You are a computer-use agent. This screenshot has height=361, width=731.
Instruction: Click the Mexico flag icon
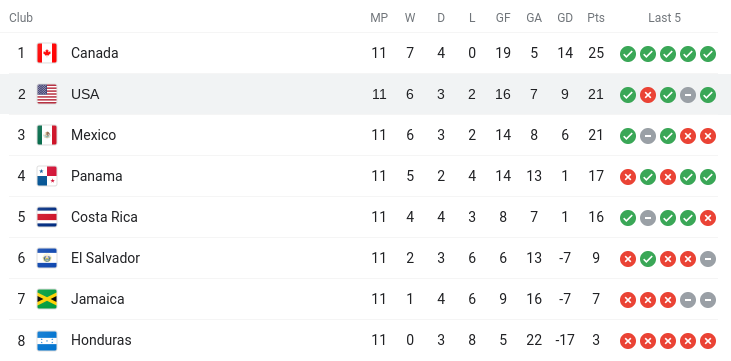(x=47, y=135)
